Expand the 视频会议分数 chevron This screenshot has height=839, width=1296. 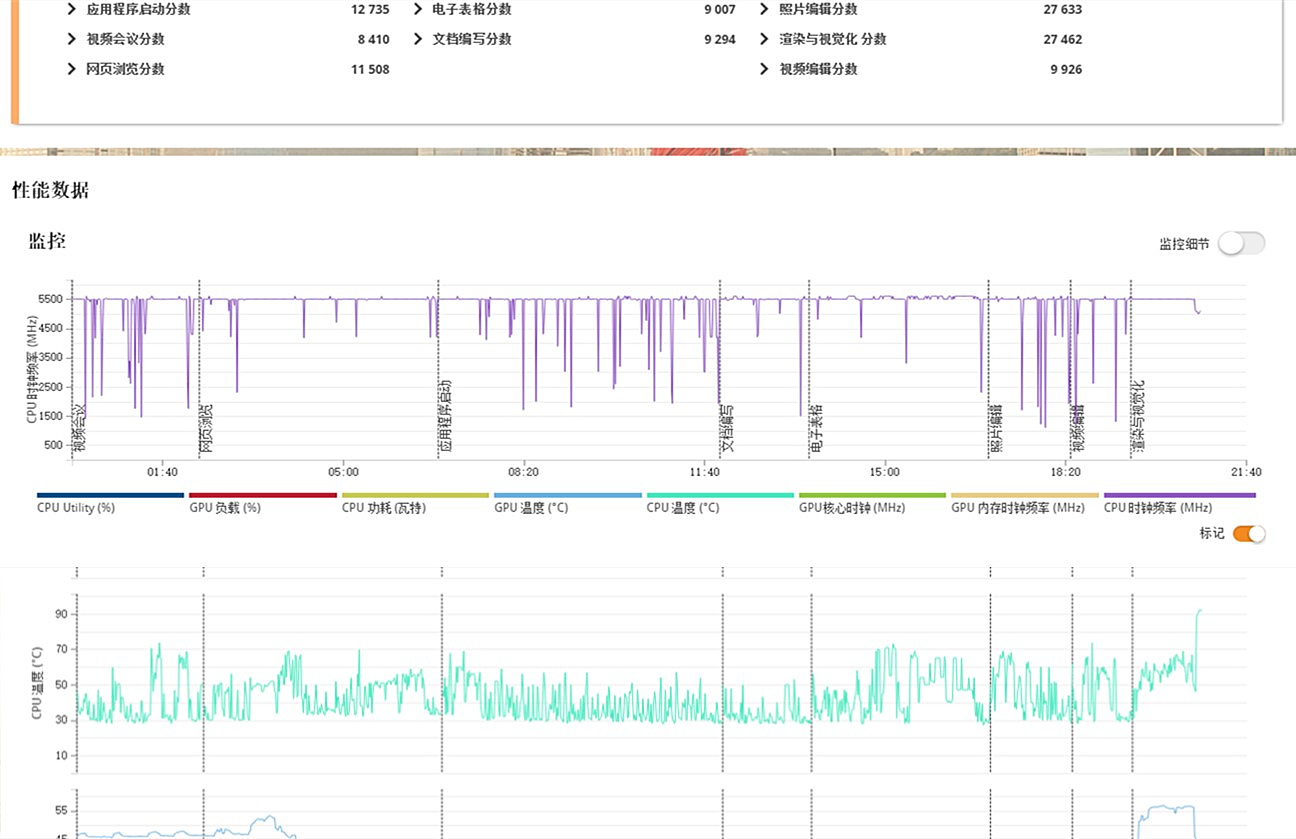pyautogui.click(x=71, y=39)
